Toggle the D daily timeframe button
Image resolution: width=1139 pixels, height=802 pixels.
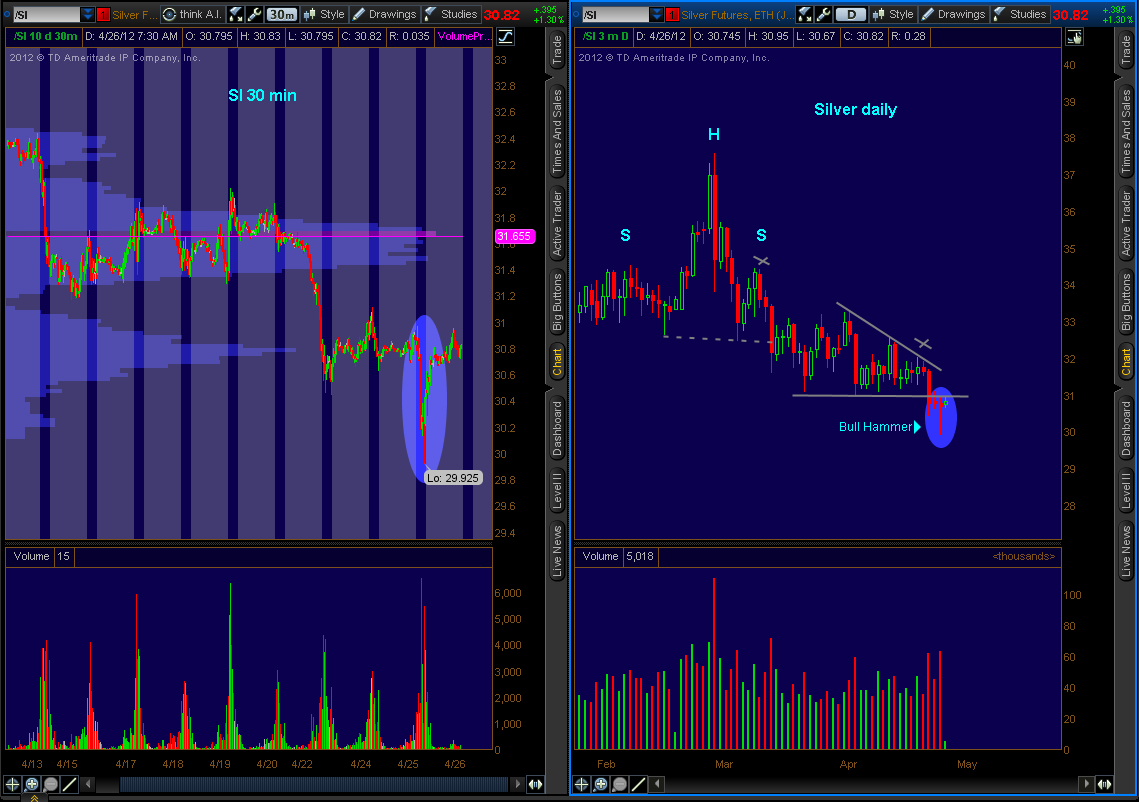pos(850,14)
